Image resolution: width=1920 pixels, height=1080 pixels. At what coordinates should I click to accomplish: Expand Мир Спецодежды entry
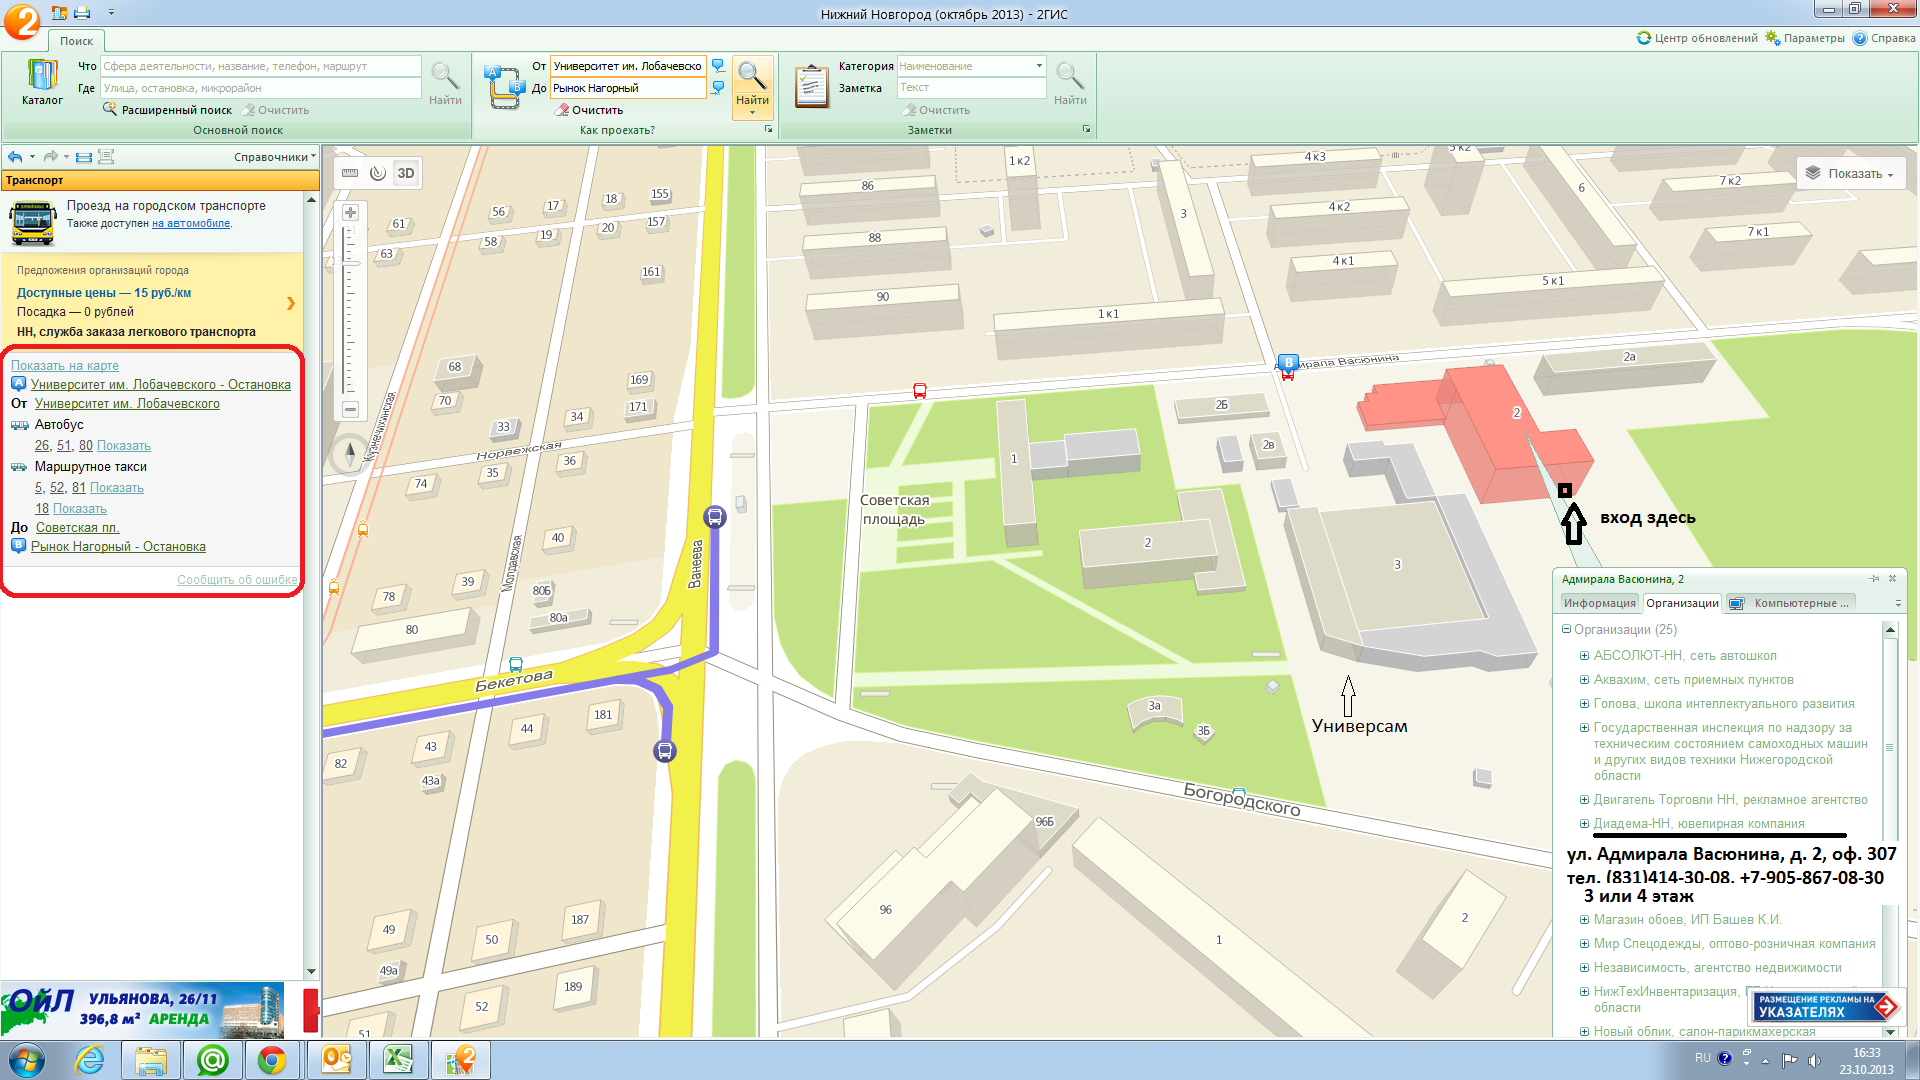1584,944
